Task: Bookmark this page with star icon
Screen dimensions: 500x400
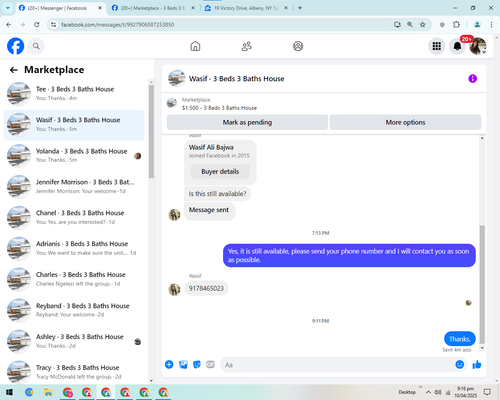Action: pyautogui.click(x=423, y=24)
